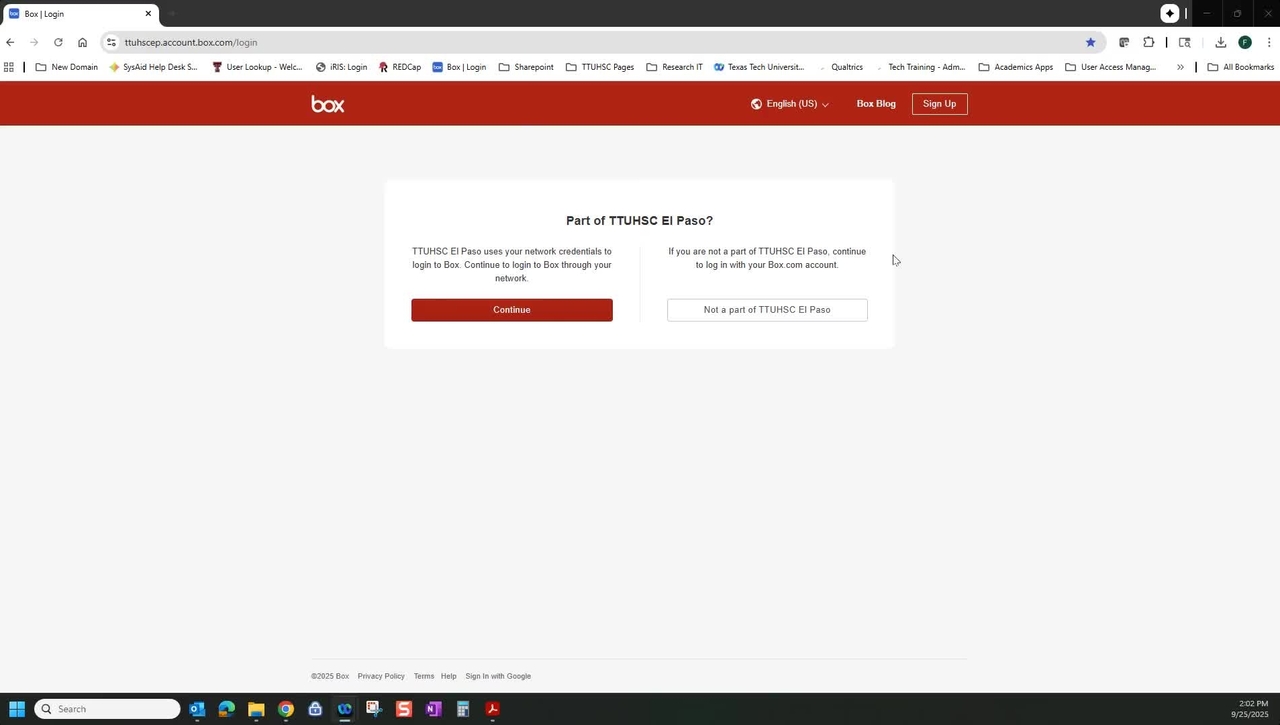The image size is (1280, 725).
Task: Open the Terms footer link
Action: (424, 676)
